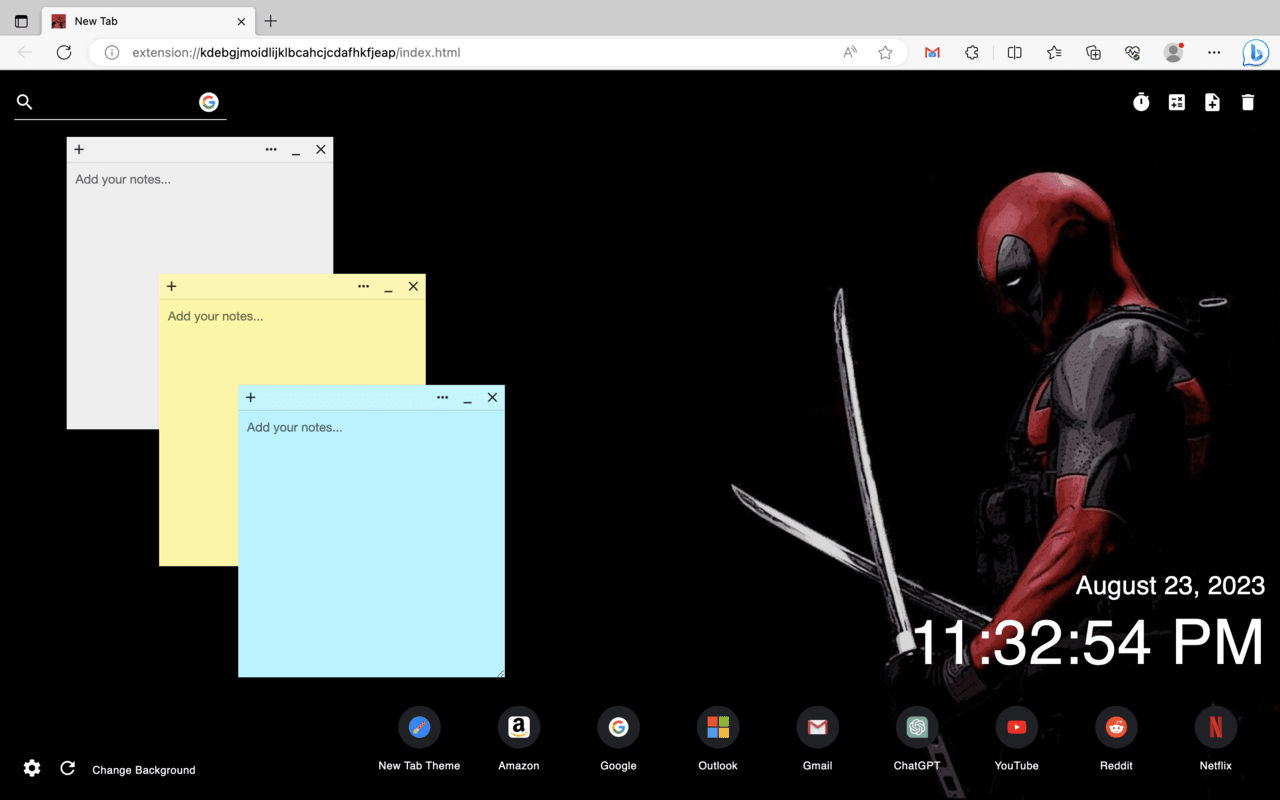
Task: Click the clock showing 11:32:54 PM
Action: tap(1088, 642)
